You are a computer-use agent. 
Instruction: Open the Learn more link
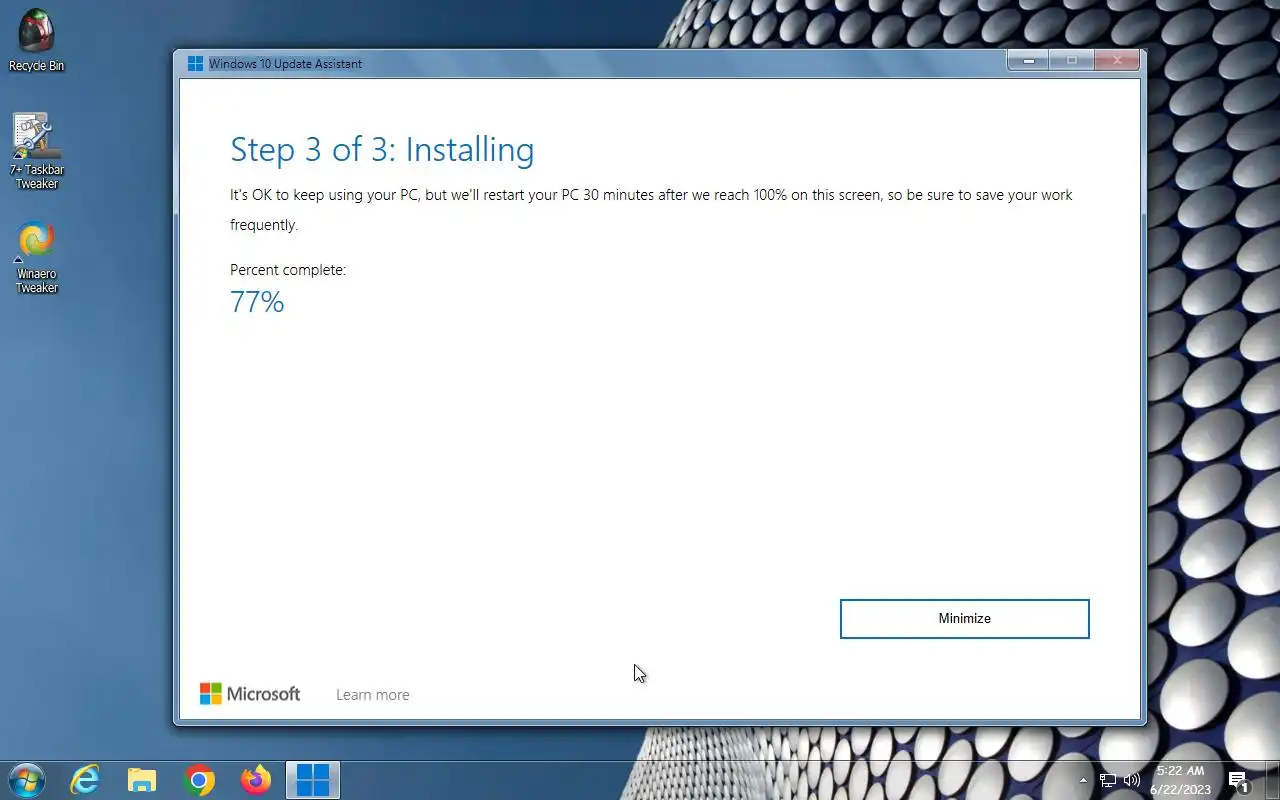372,695
